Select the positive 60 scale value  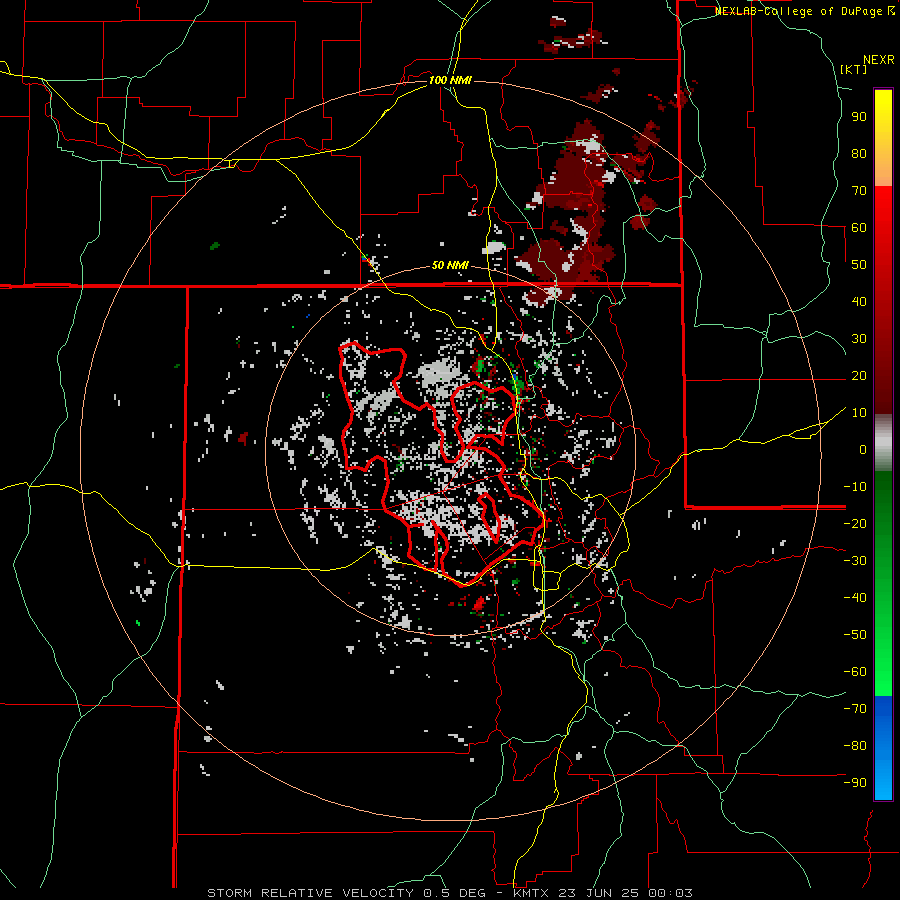pyautogui.click(x=859, y=227)
